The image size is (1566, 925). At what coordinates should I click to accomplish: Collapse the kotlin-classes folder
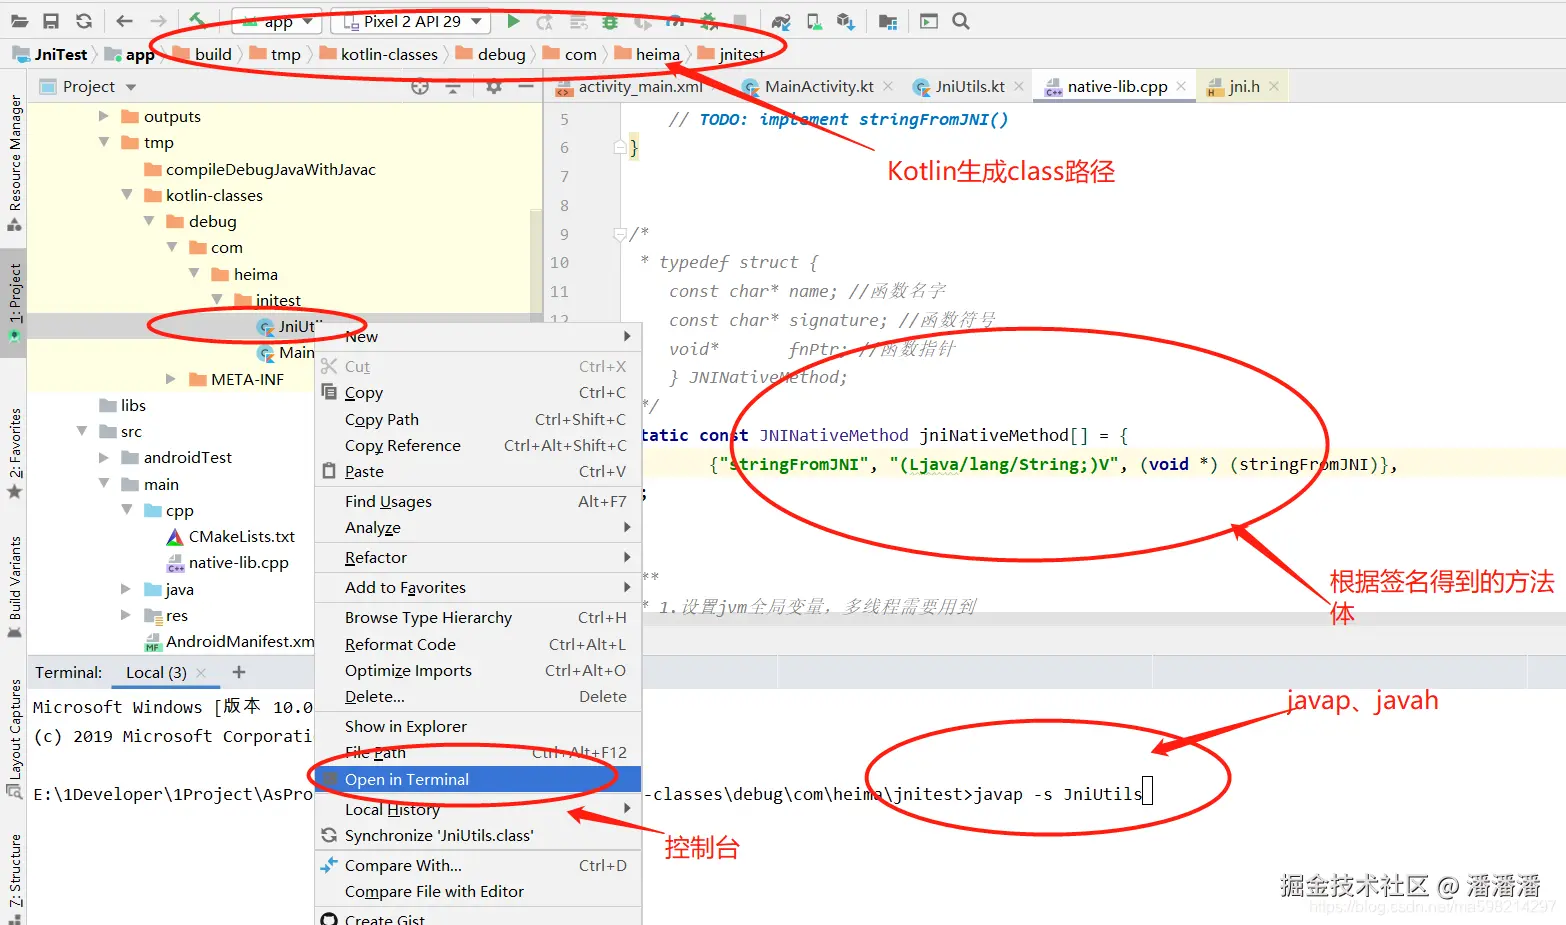tap(127, 195)
